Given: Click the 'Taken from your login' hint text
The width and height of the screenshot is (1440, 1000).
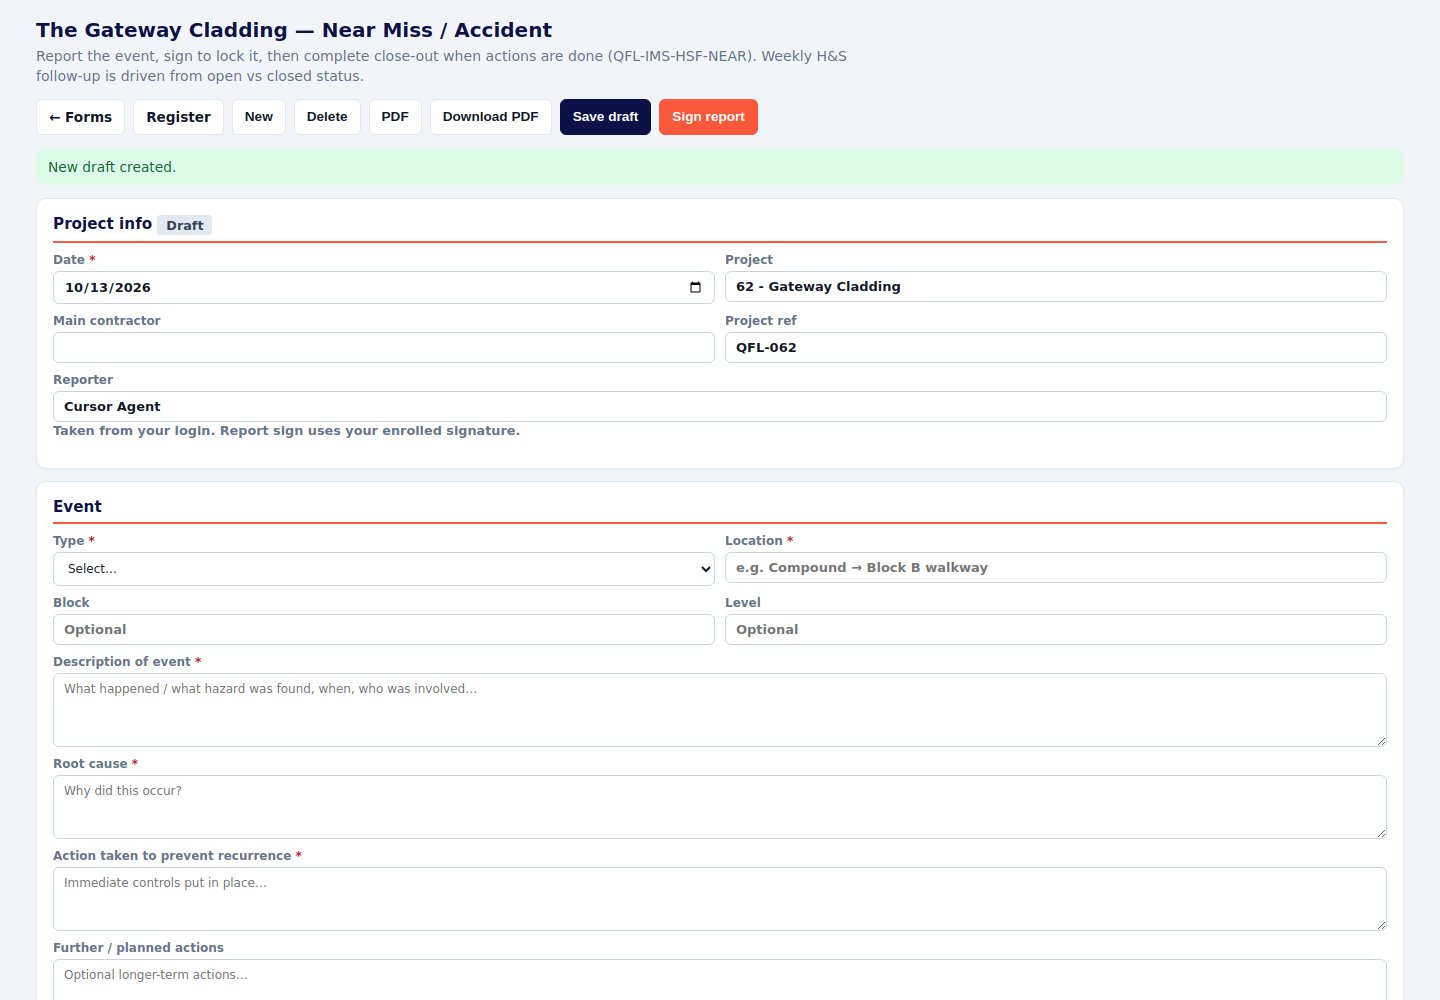Looking at the screenshot, I should pyautogui.click(x=286, y=431).
